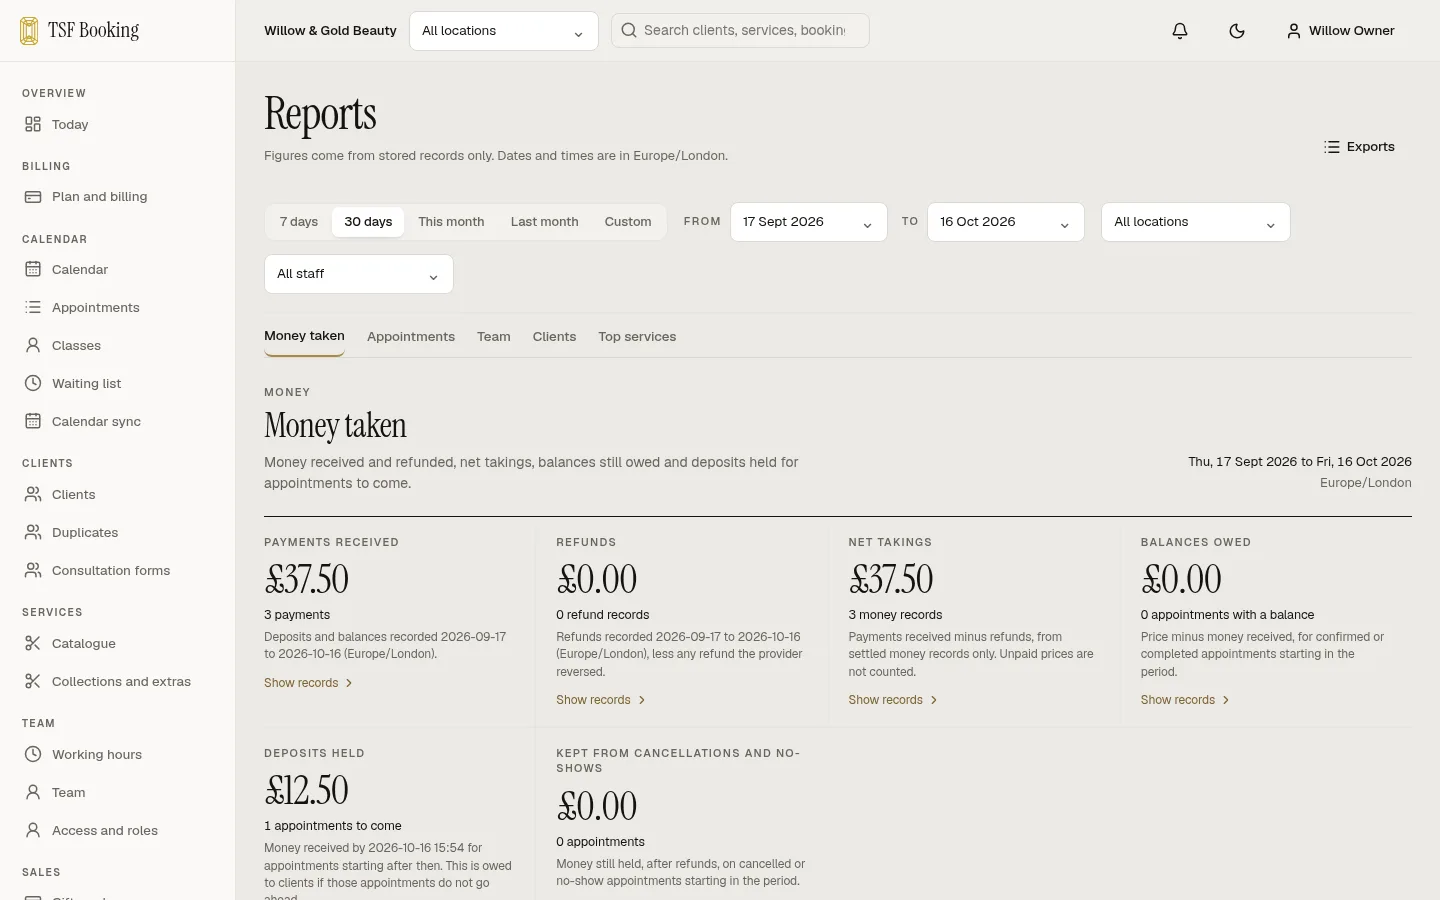The width and height of the screenshot is (1440, 900).
Task: Show records for Refunds
Action: point(601,700)
